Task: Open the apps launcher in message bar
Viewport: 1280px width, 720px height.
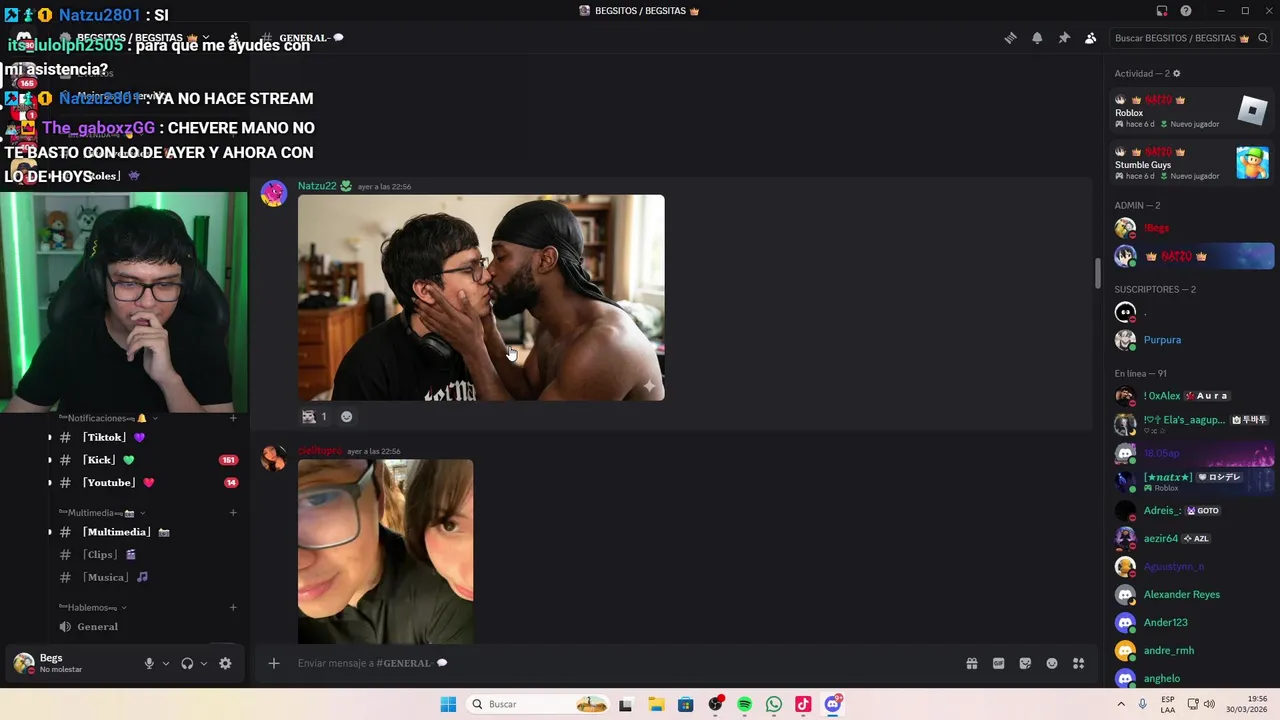Action: point(1078,663)
